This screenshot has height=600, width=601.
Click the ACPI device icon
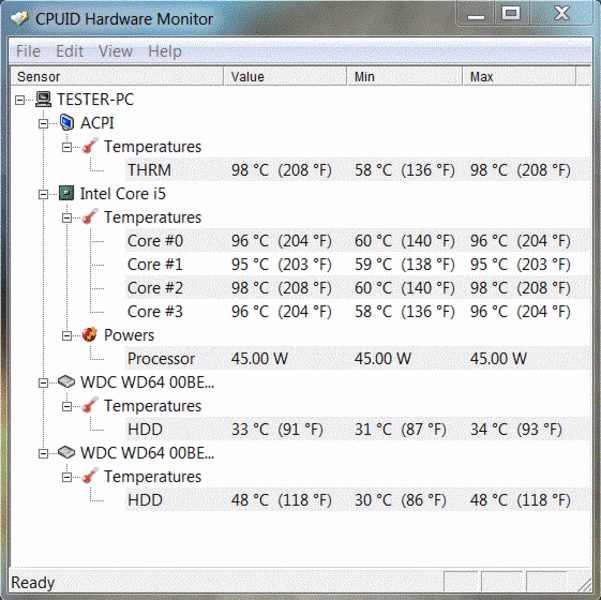point(67,123)
